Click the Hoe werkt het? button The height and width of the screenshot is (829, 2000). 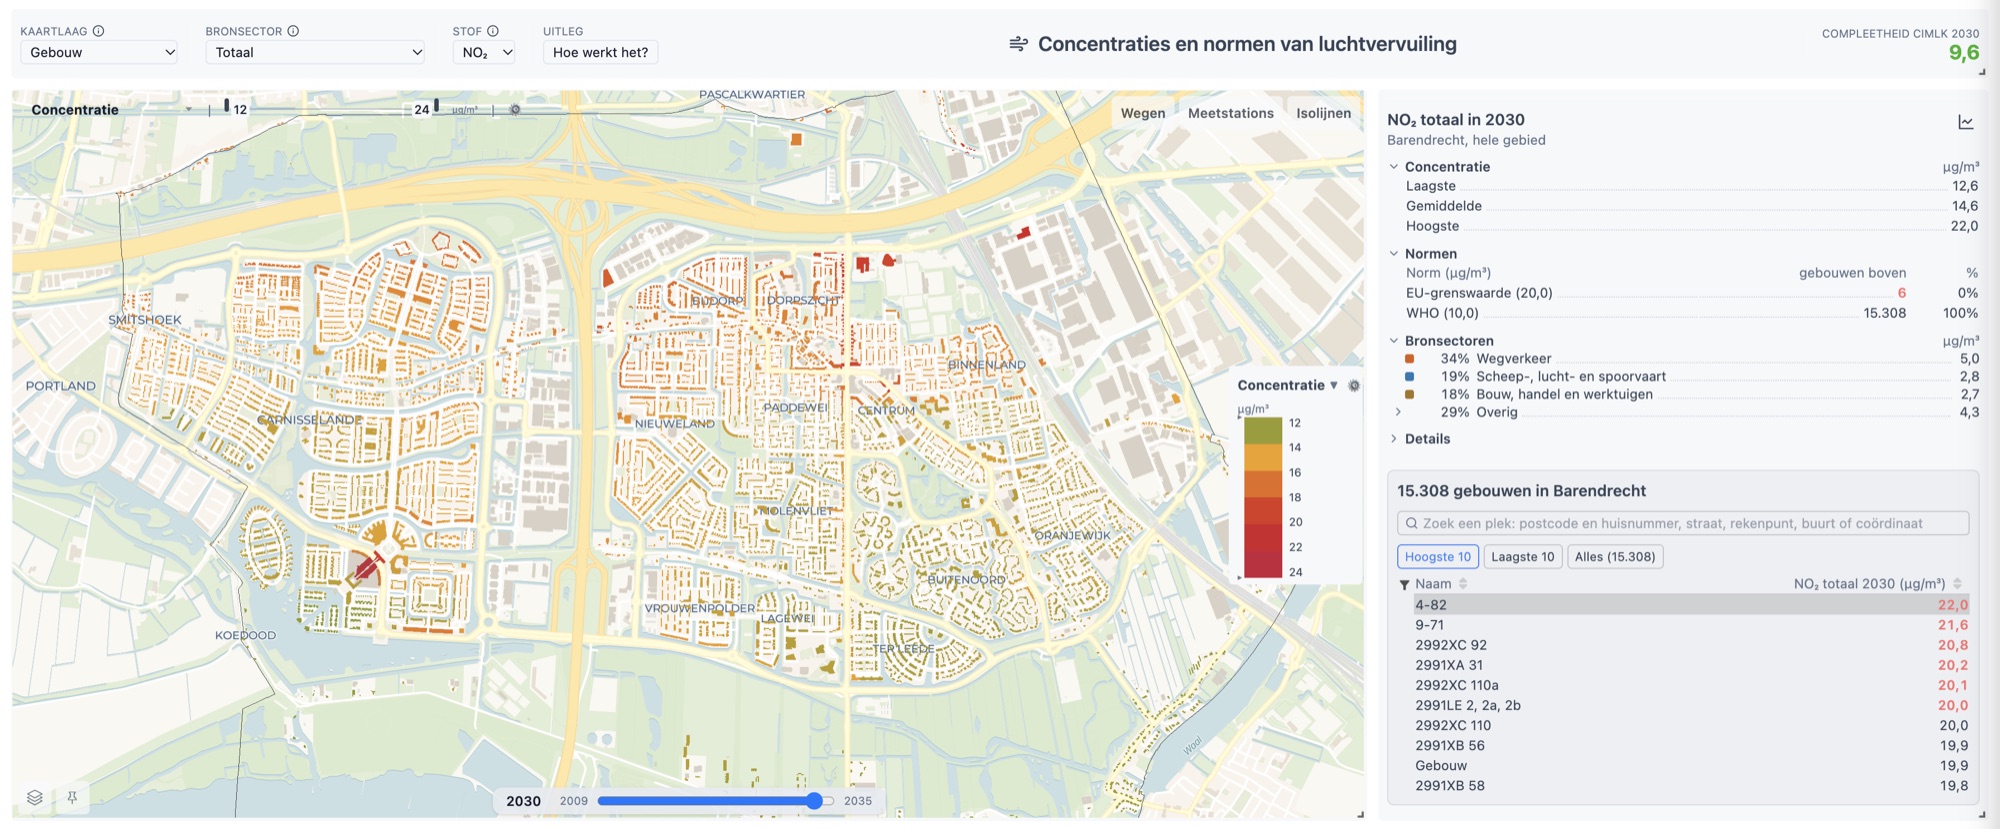click(x=600, y=52)
